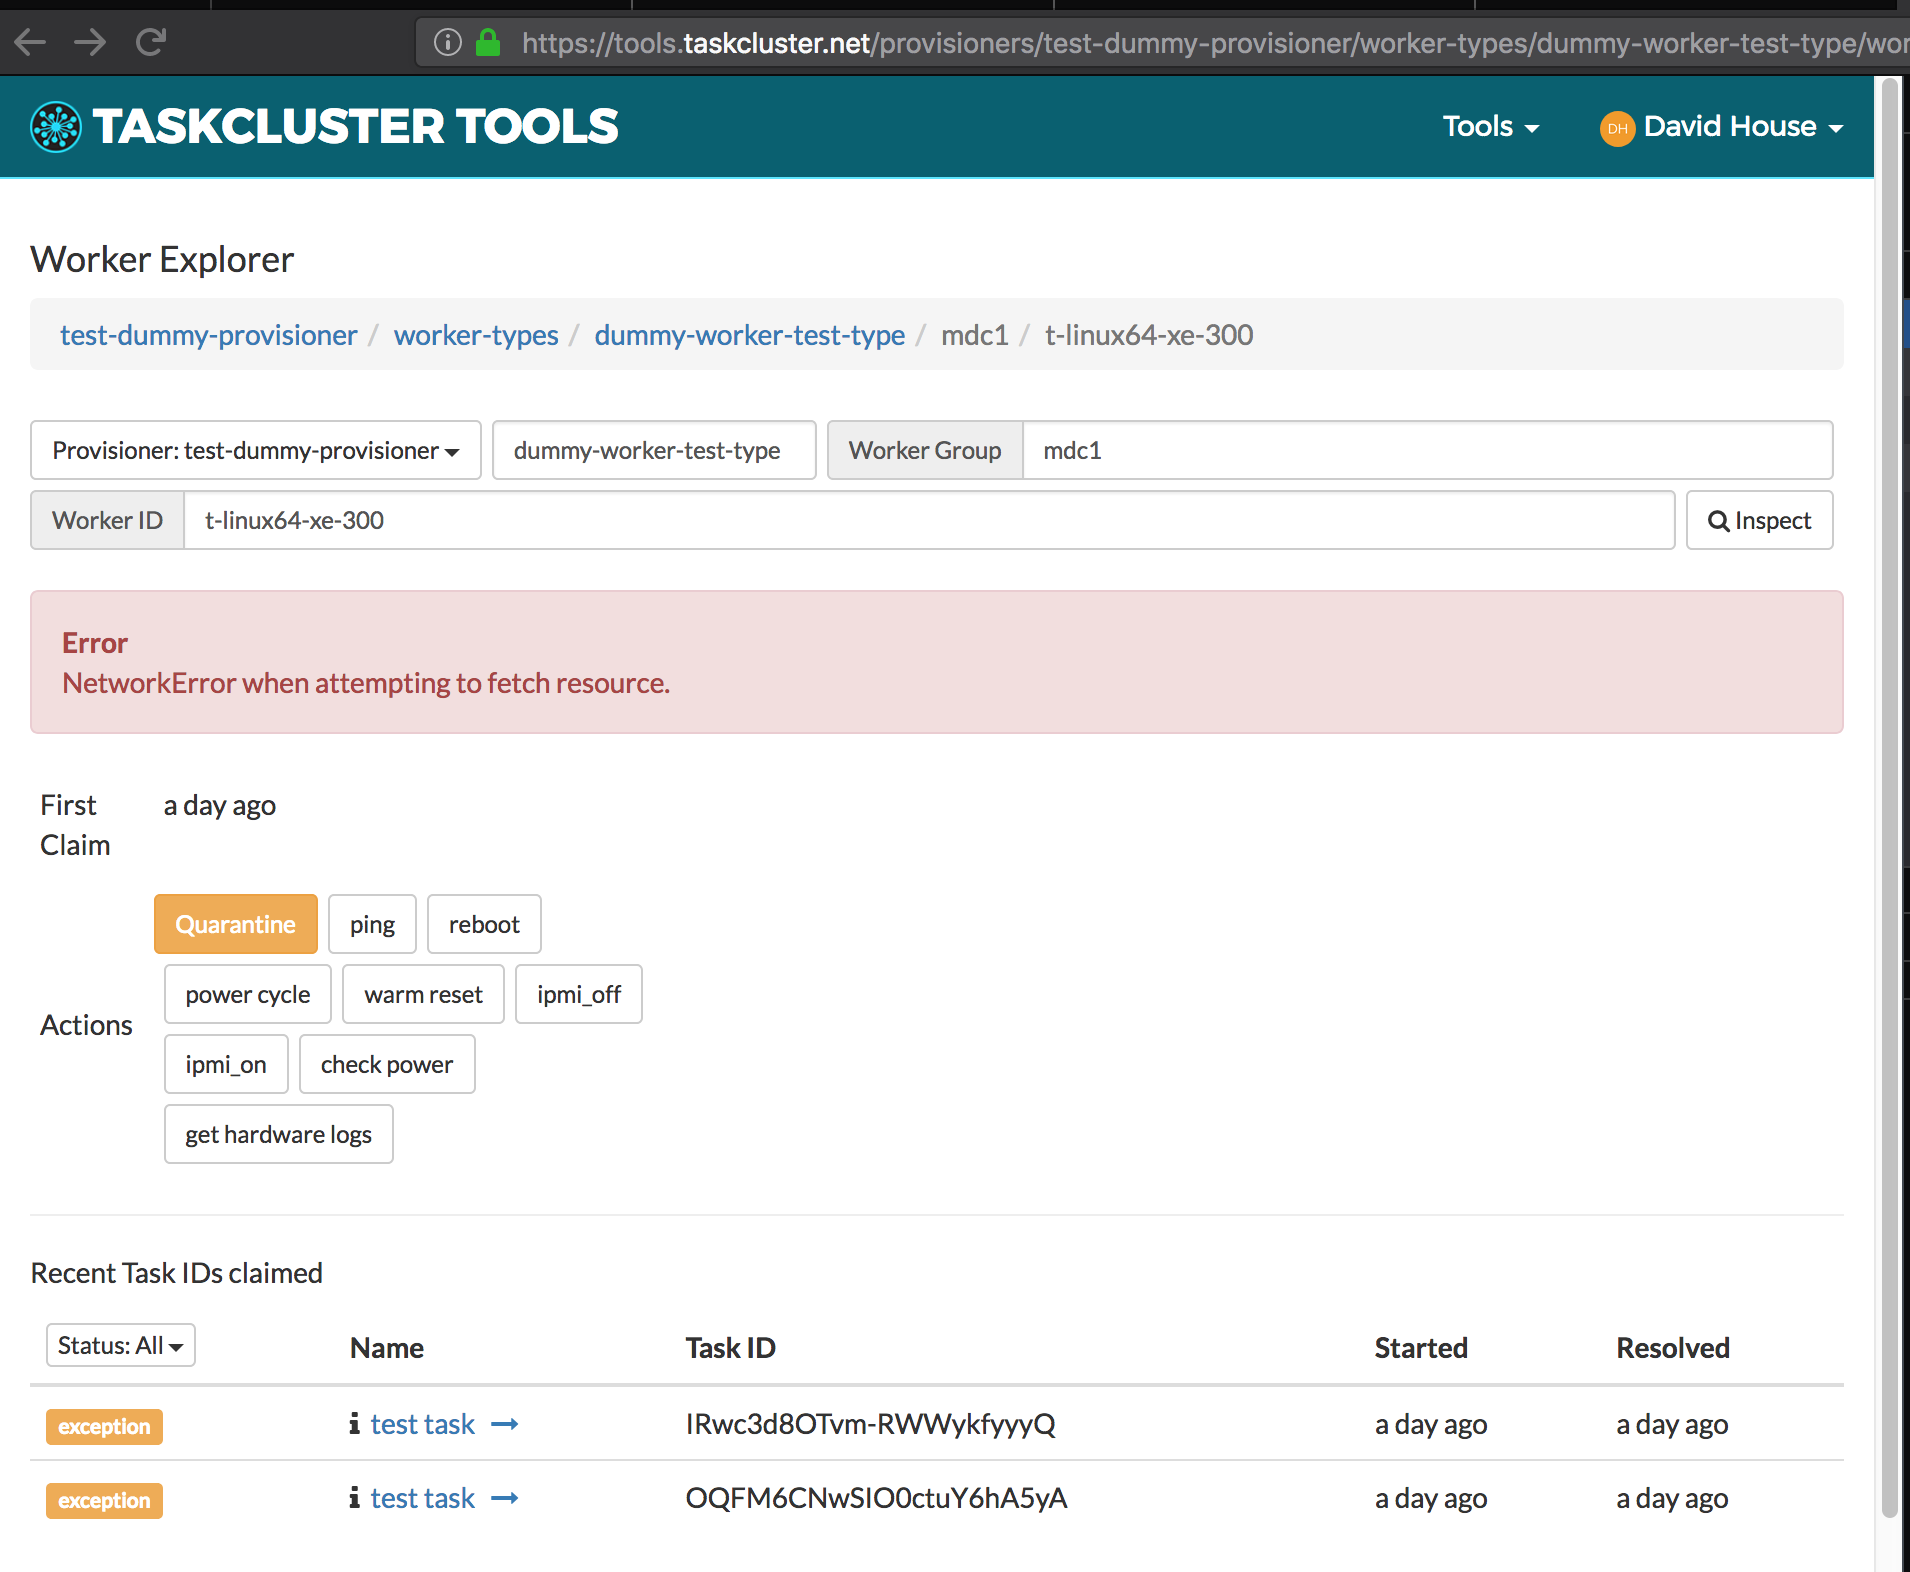Click into the Worker ID input field

click(929, 520)
